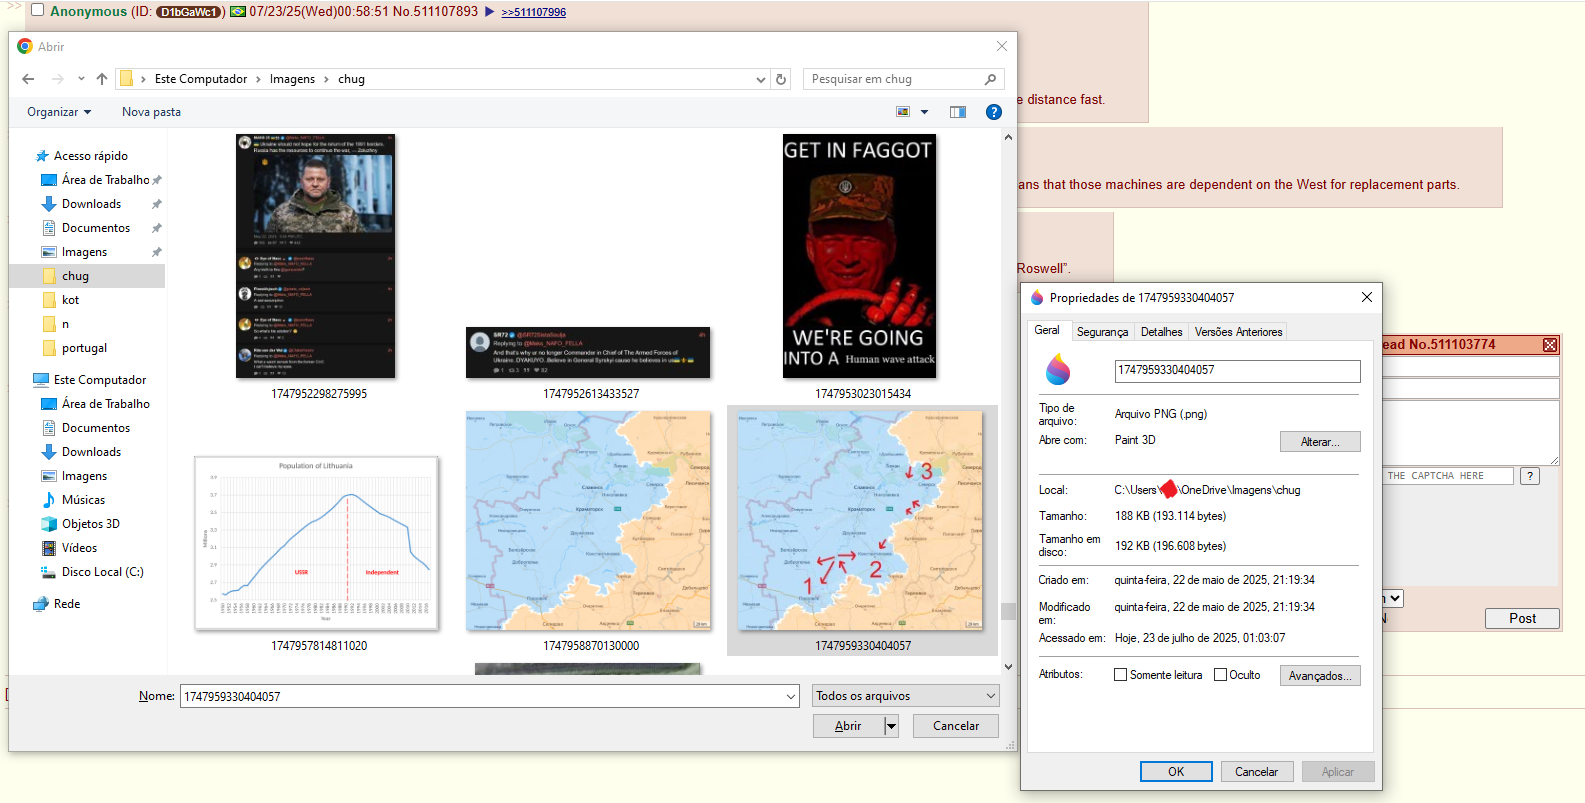Toggle post checkbox beside Anonymous

37,10
